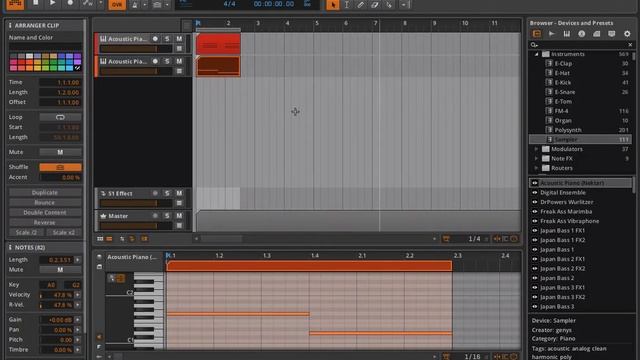This screenshot has width=640, height=360.
Task: Mute the first Acoustic Piano track
Action: tap(179, 39)
